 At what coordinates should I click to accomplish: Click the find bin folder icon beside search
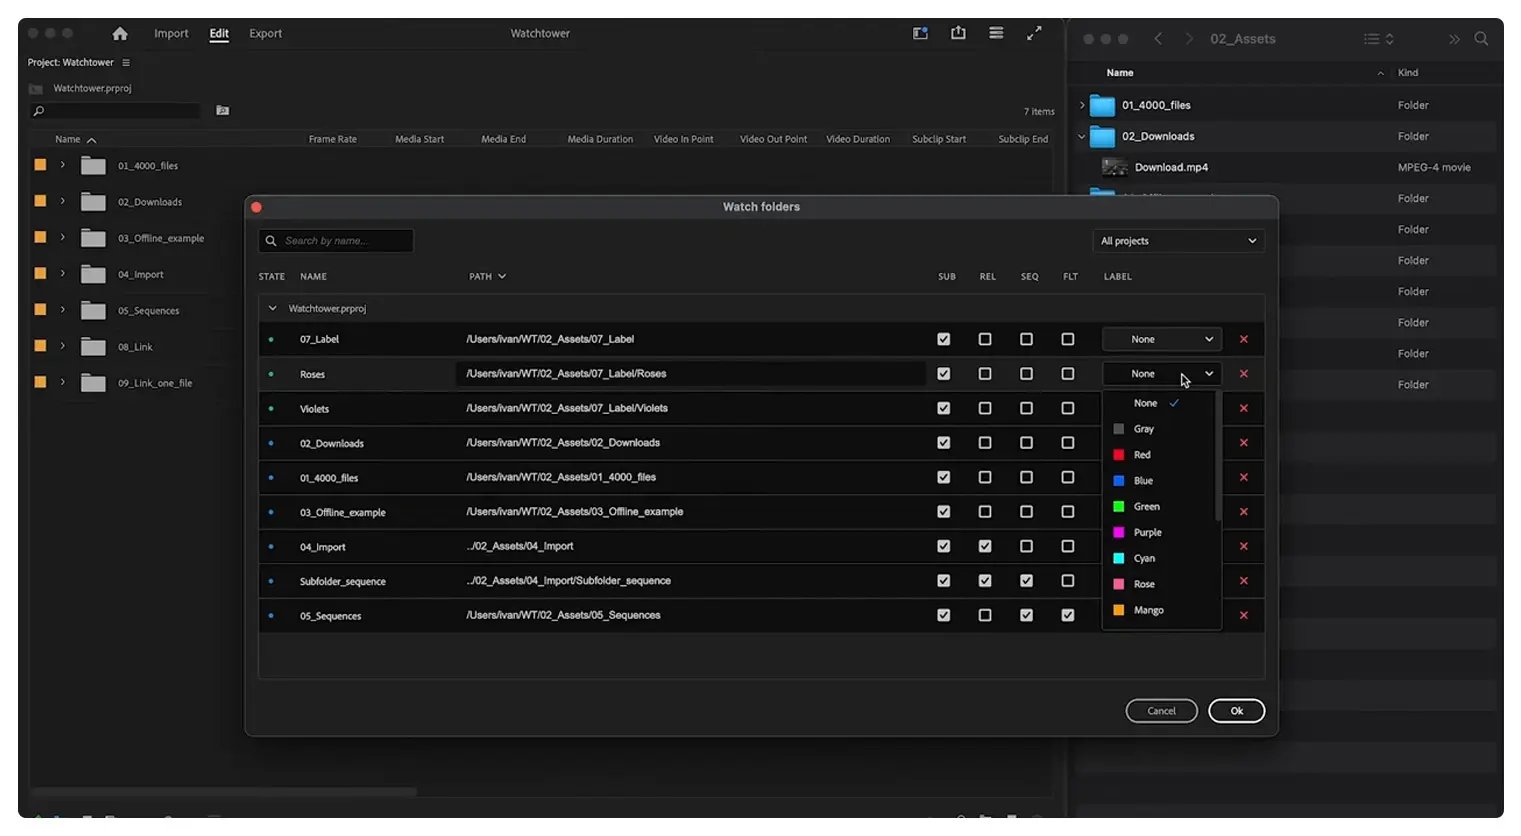[223, 111]
